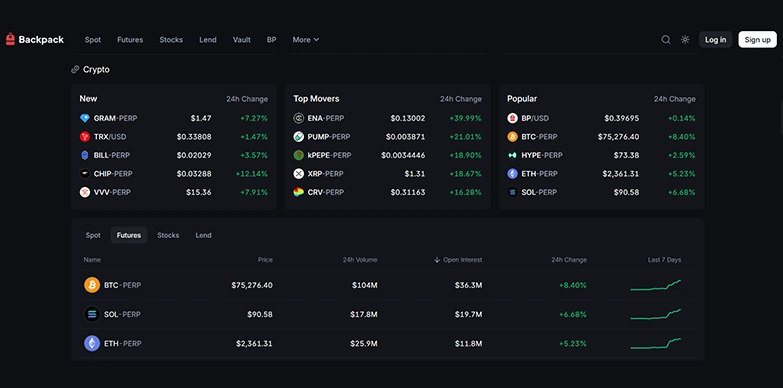Click the $75,276.40 price in BTC-PERP table row
This screenshot has height=388, width=783.
coord(252,285)
